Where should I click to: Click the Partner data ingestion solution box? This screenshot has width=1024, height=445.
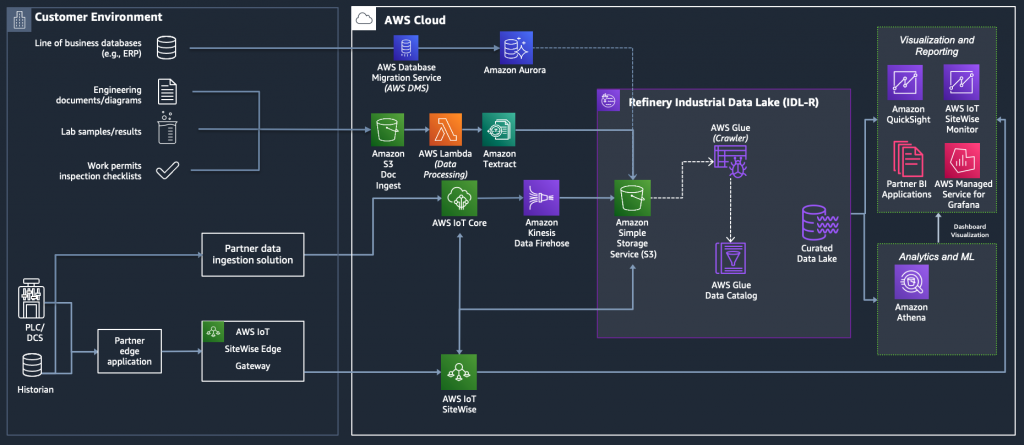[x=253, y=255]
